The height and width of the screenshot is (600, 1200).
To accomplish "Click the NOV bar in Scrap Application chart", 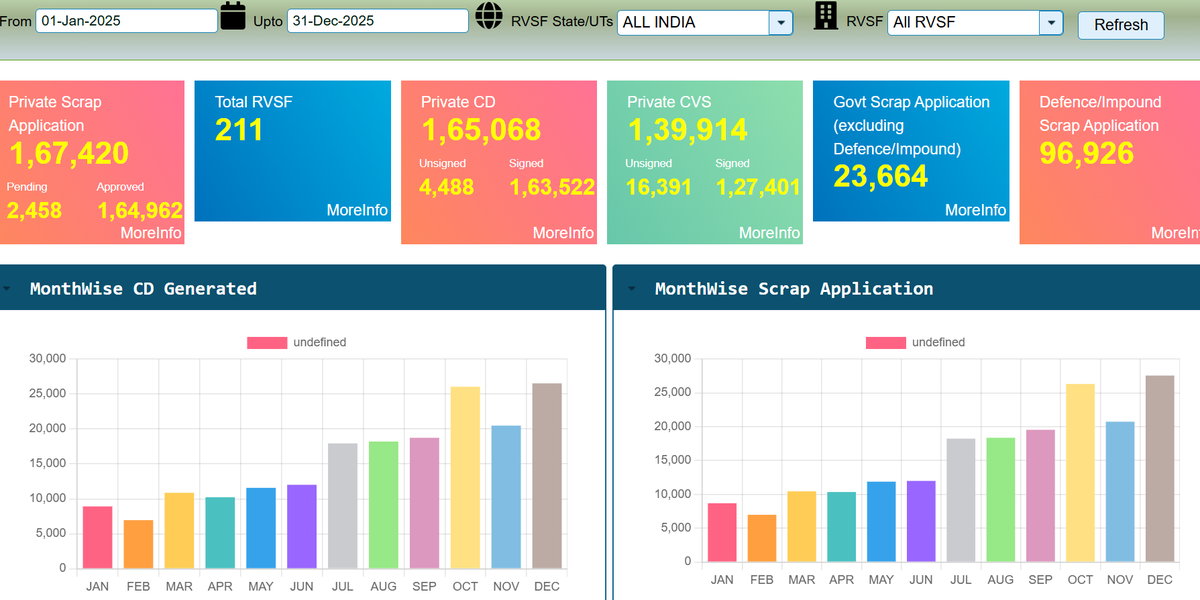I will [1120, 491].
